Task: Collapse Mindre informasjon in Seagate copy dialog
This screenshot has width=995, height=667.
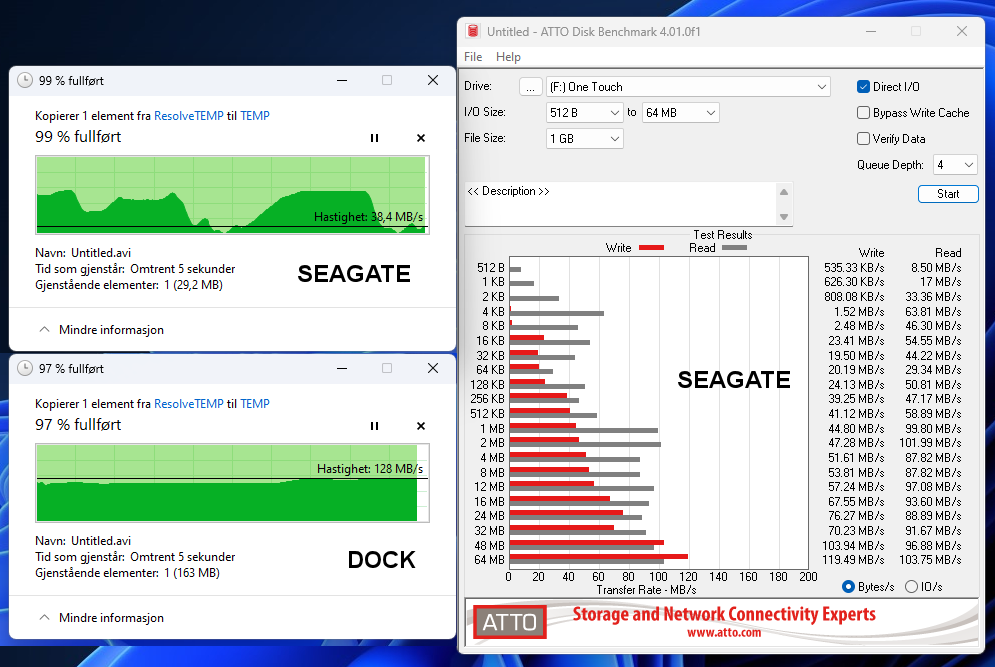Action: coord(102,329)
